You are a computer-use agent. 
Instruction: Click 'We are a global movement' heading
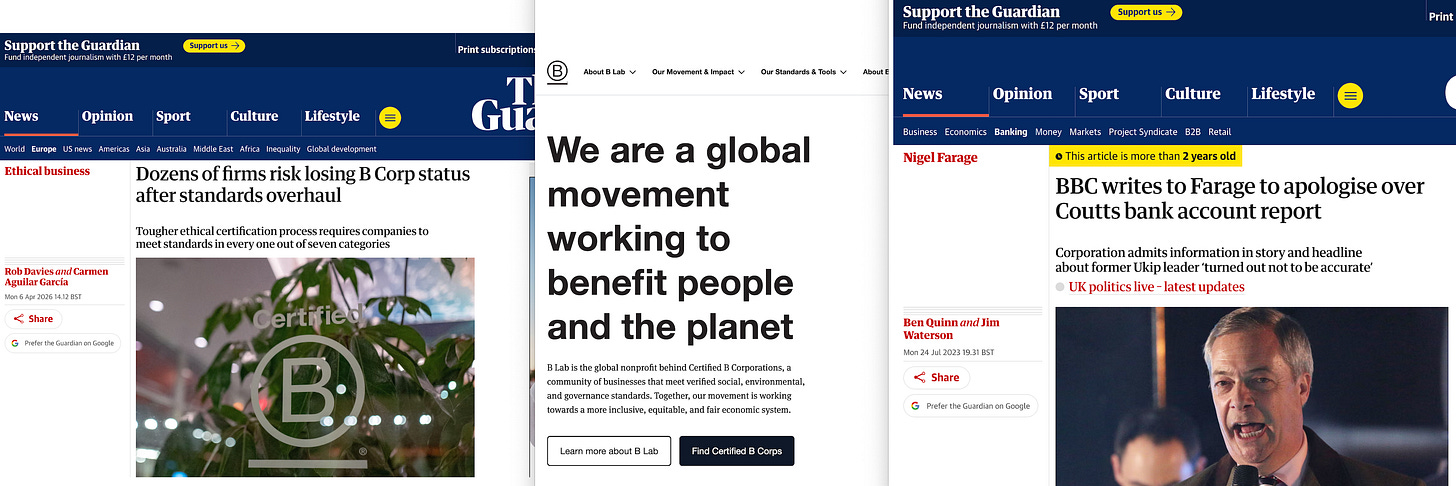pyautogui.click(x=679, y=238)
